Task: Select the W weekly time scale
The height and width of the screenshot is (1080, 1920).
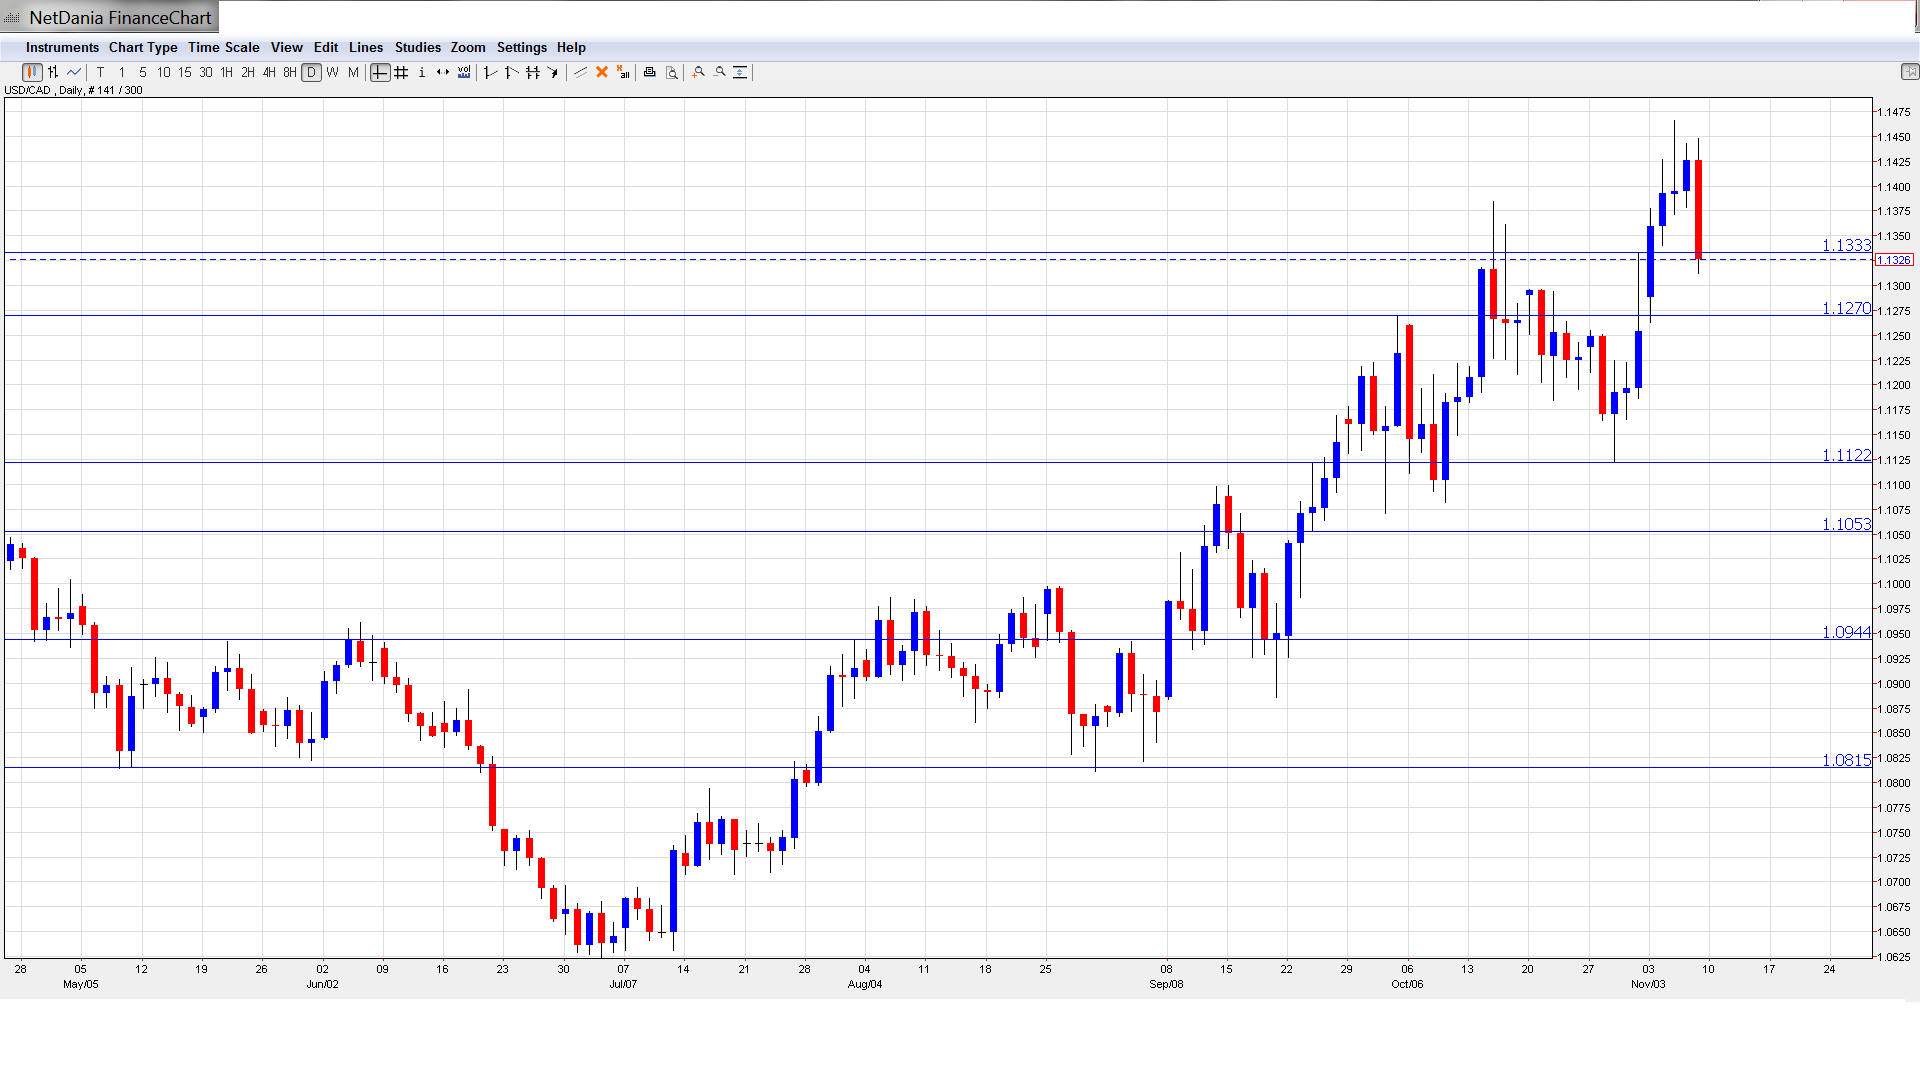Action: pos(332,72)
